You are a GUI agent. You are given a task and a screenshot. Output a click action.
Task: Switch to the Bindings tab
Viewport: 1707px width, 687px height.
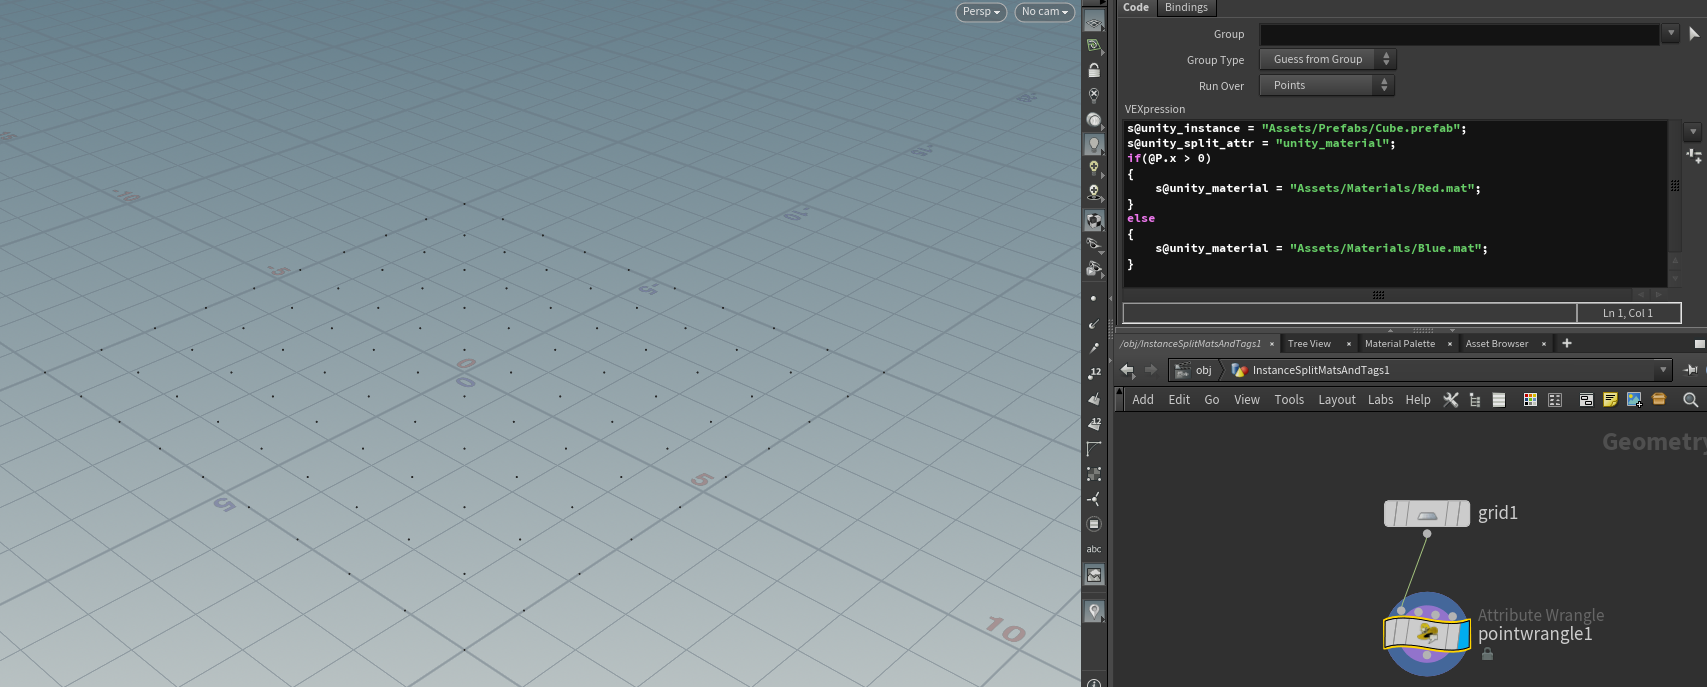point(1186,8)
